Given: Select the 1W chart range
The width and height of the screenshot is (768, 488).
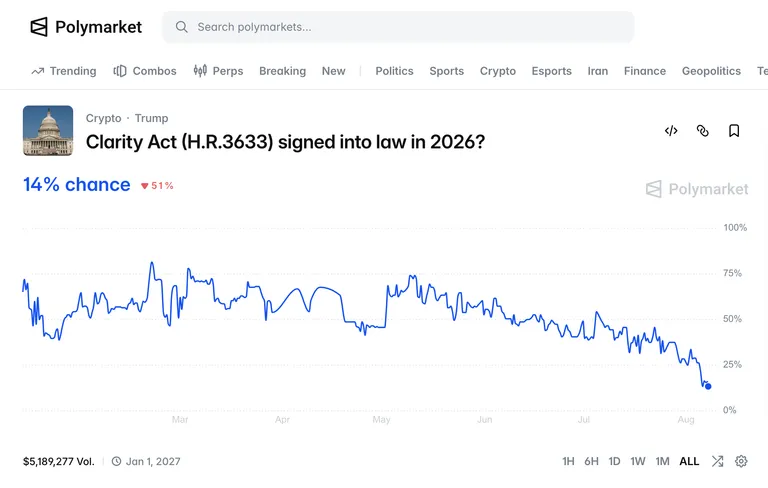Looking at the screenshot, I should click(638, 461).
